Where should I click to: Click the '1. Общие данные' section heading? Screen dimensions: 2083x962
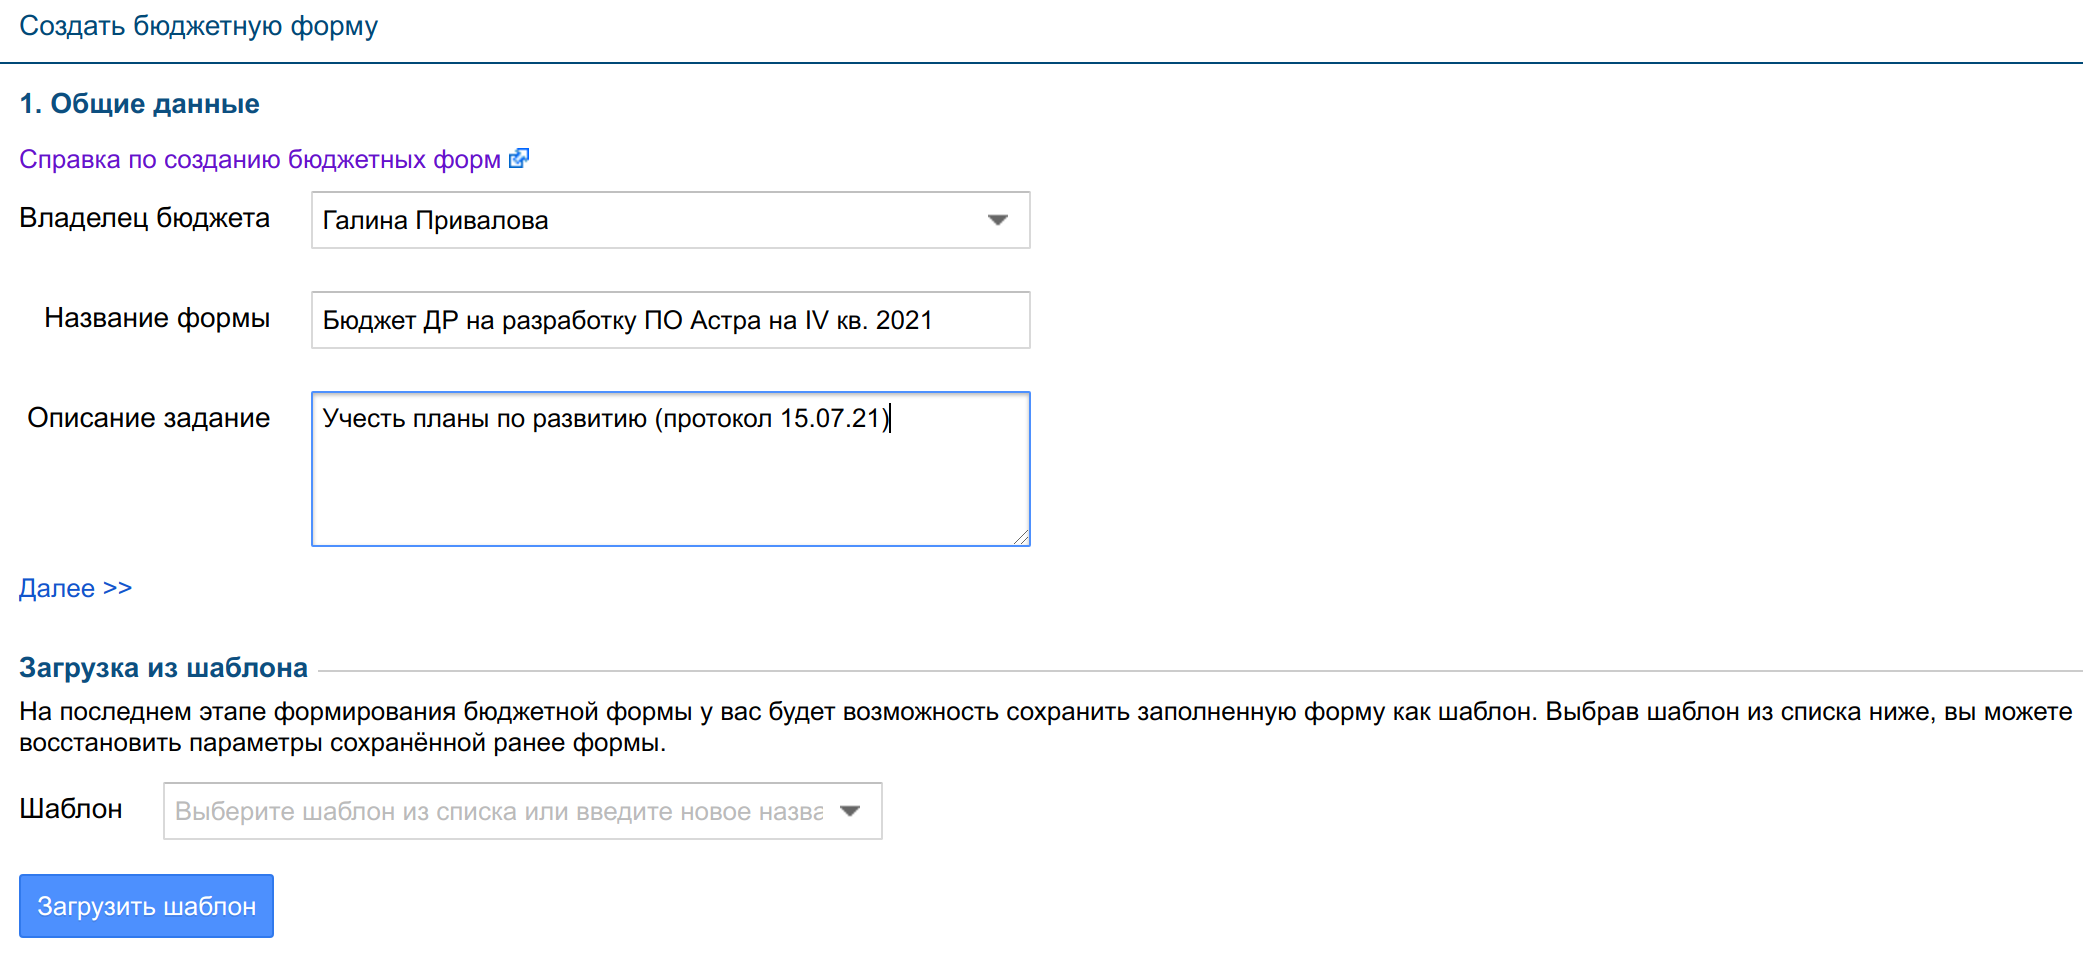[x=139, y=104]
